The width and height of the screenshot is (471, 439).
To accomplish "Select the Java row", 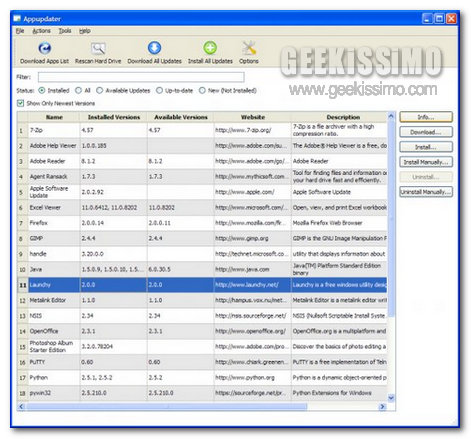I will pos(202,269).
